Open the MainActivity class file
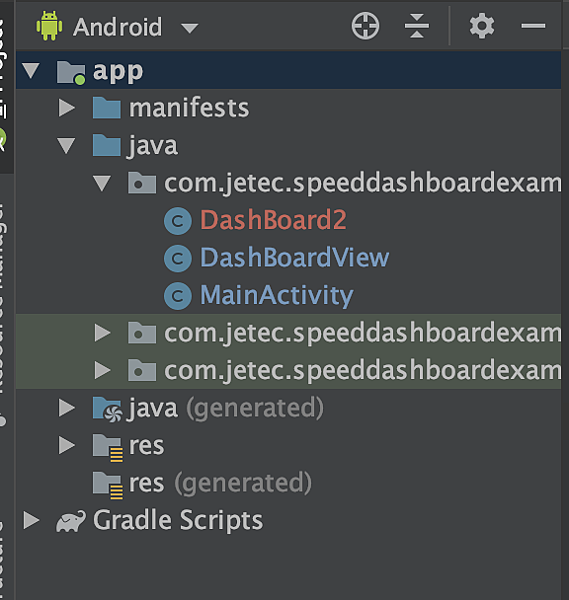This screenshot has height=600, width=569. [x=277, y=296]
